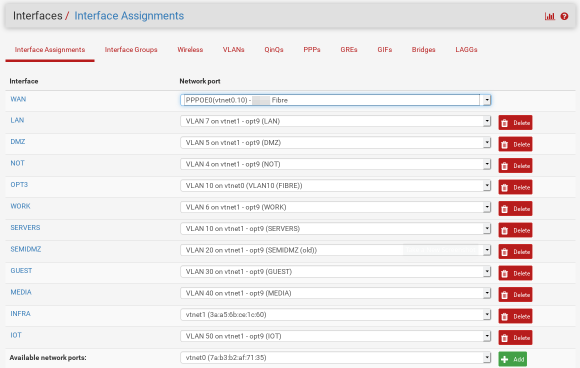580x368 pixels.
Task: Switch to Interface Groups tab
Action: point(131,50)
